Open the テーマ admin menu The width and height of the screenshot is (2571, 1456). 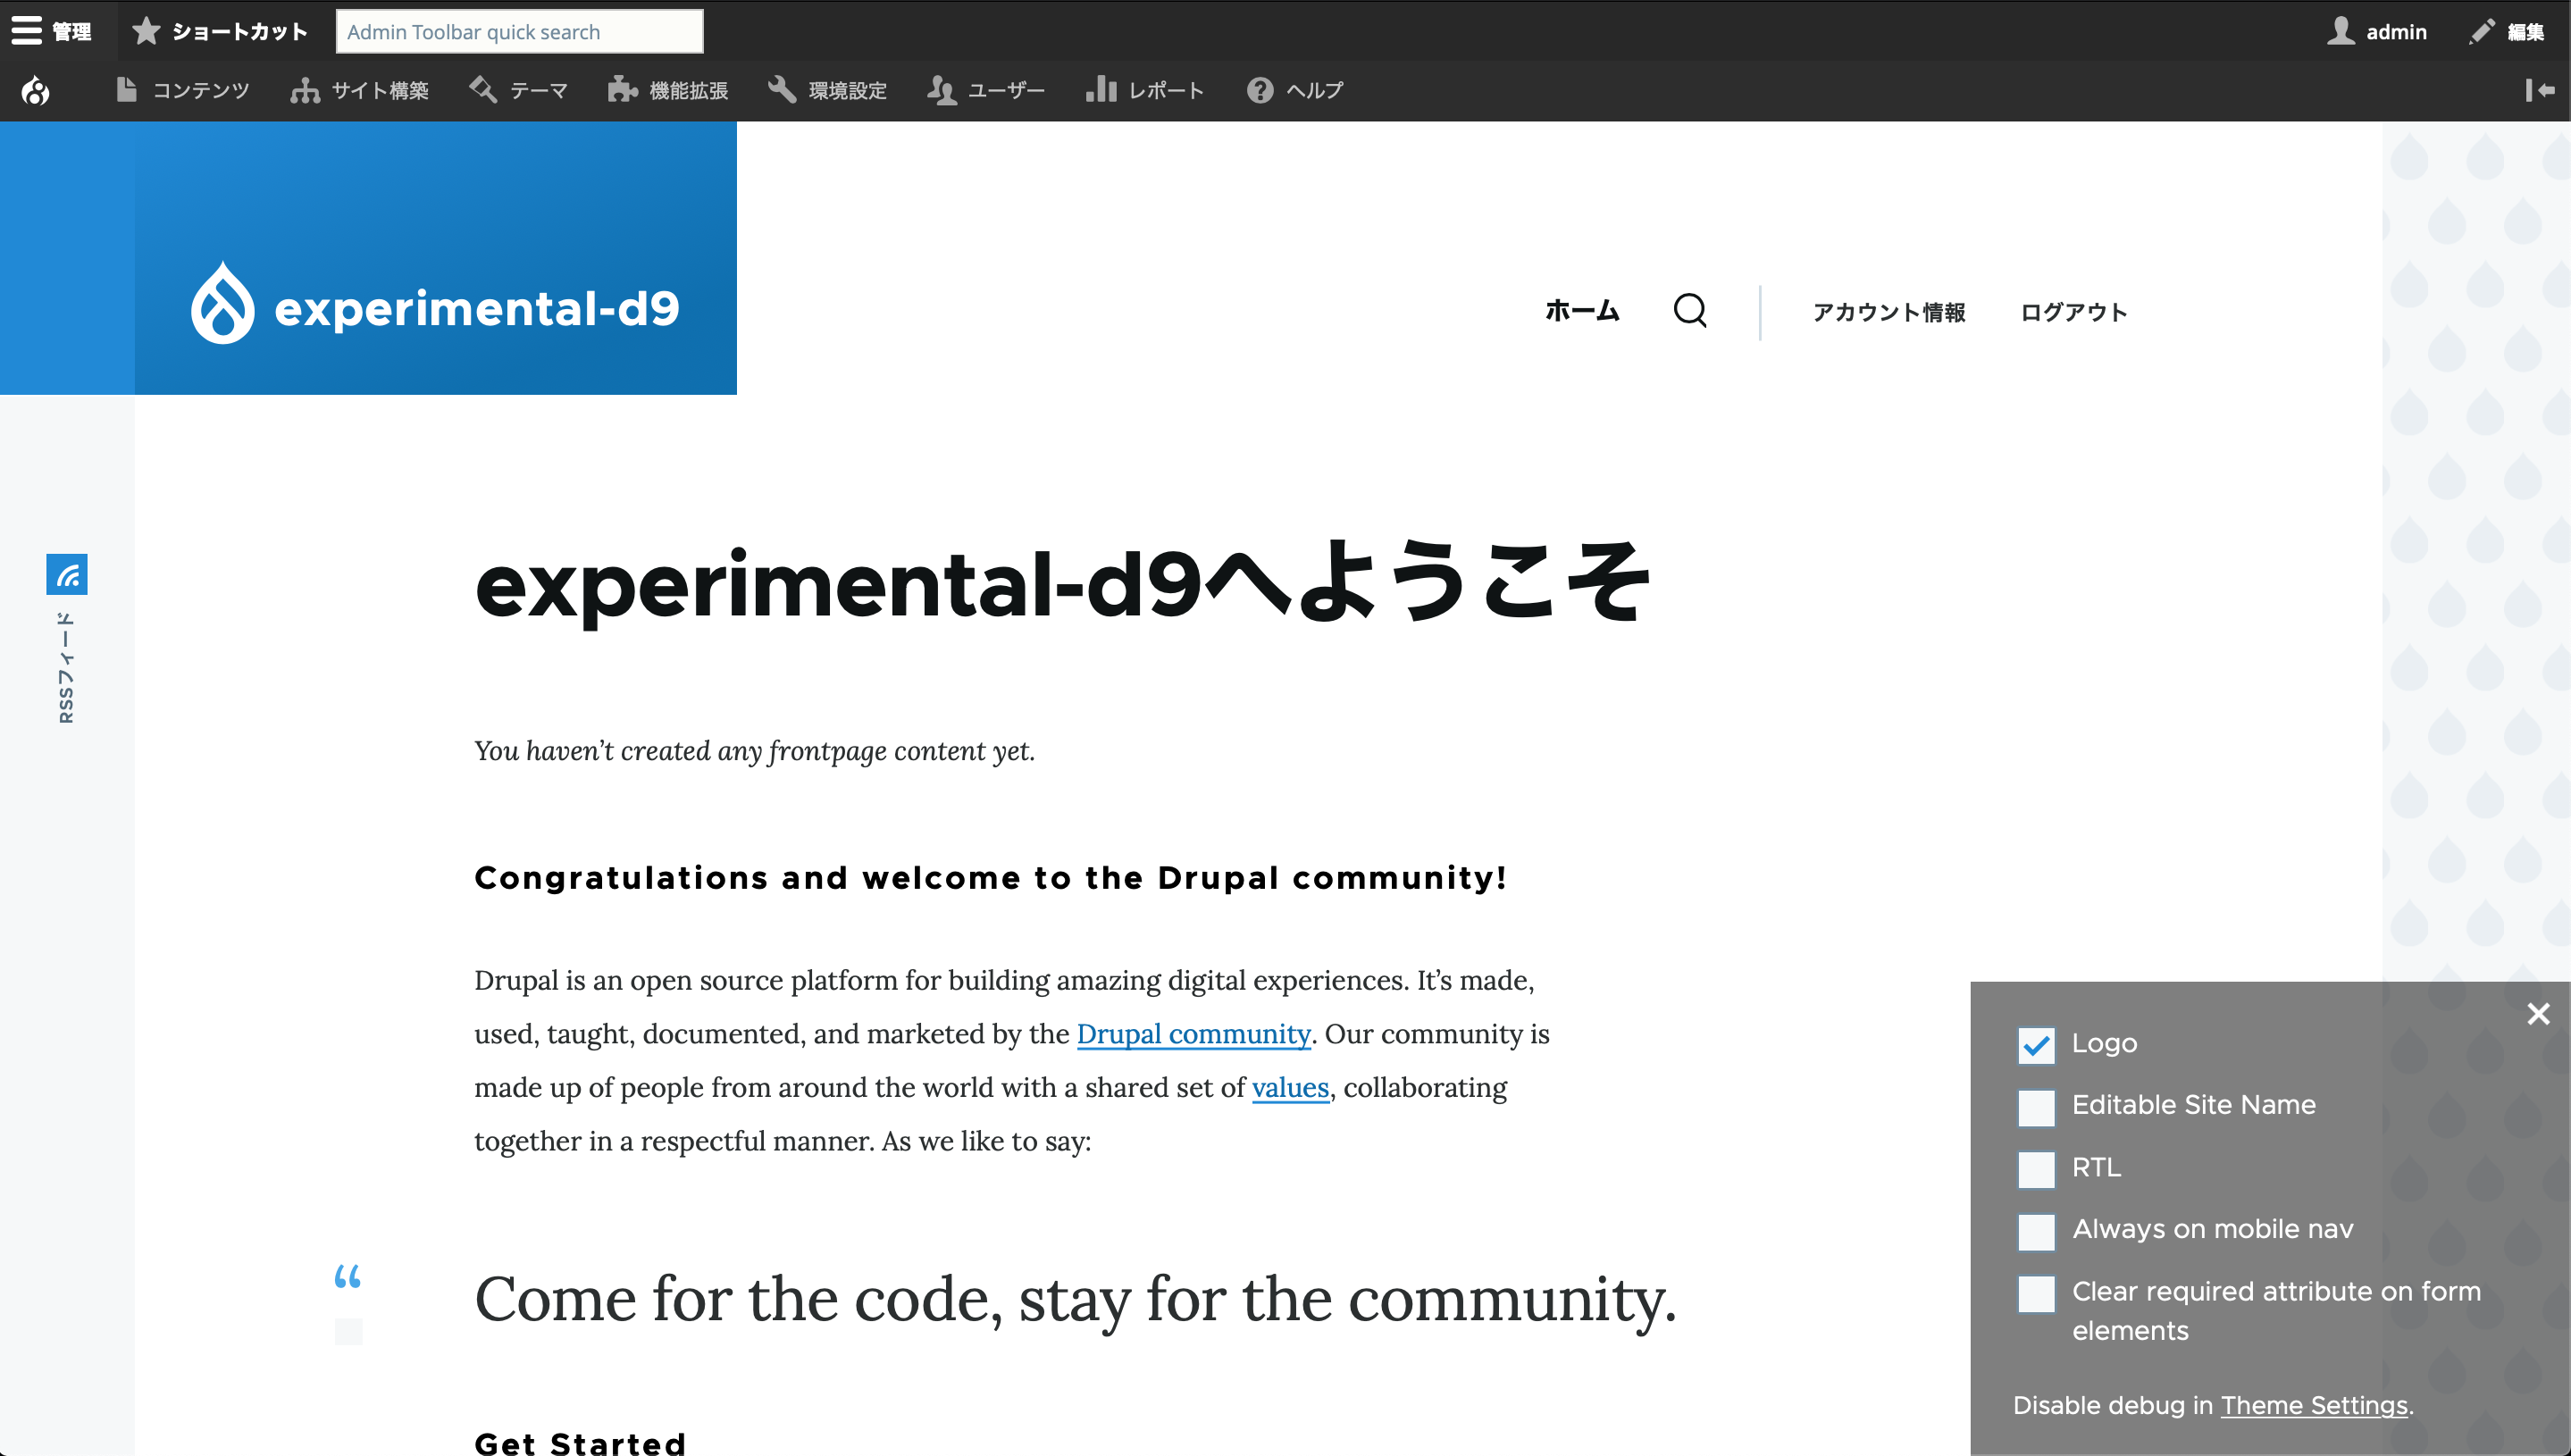click(518, 90)
